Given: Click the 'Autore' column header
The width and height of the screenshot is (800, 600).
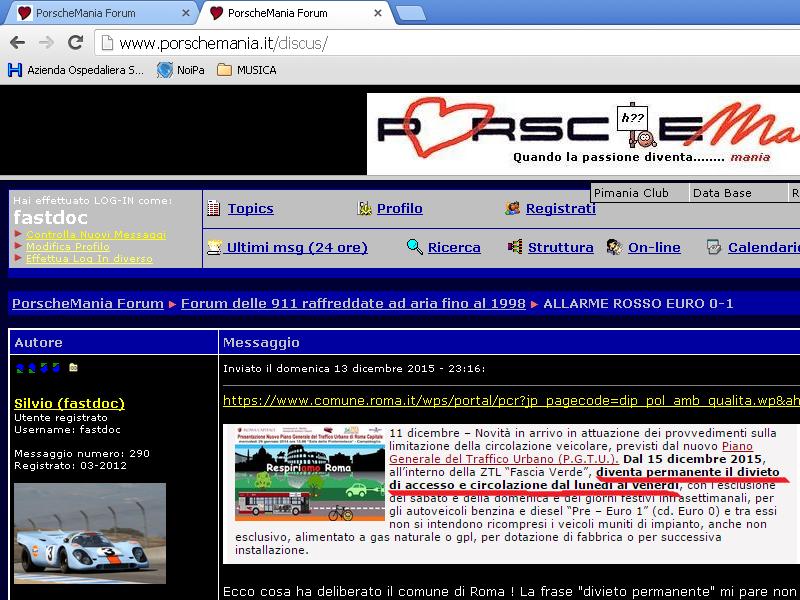Looking at the screenshot, I should click(x=38, y=342).
